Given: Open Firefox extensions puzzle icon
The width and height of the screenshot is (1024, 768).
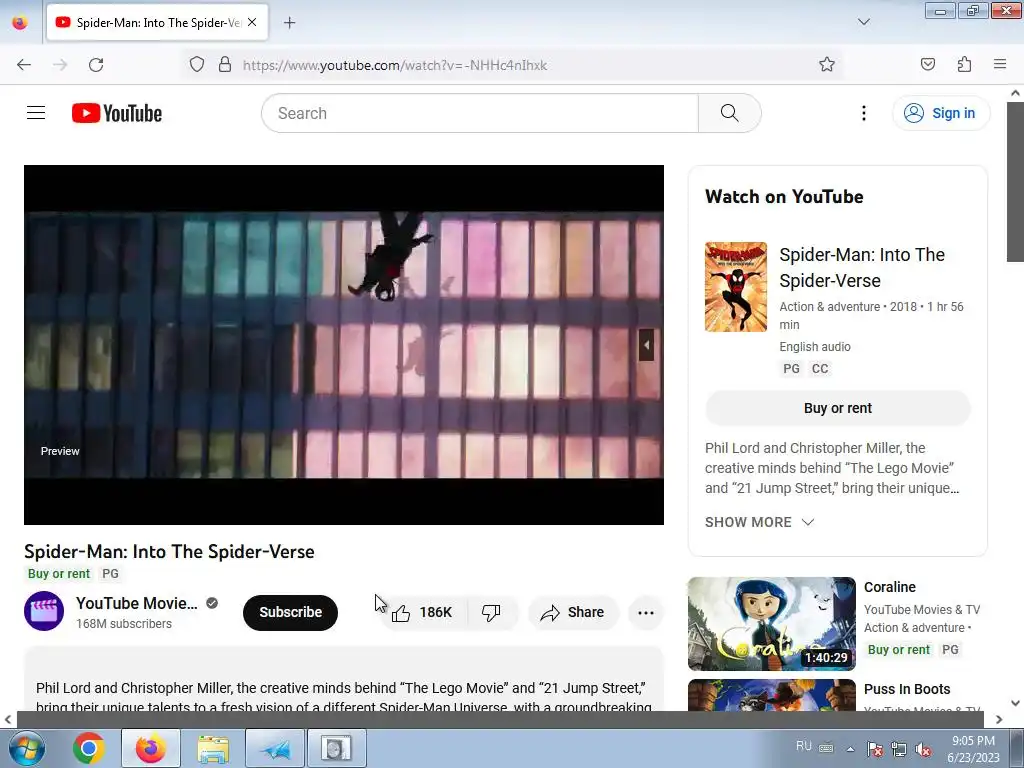Looking at the screenshot, I should coord(964,65).
